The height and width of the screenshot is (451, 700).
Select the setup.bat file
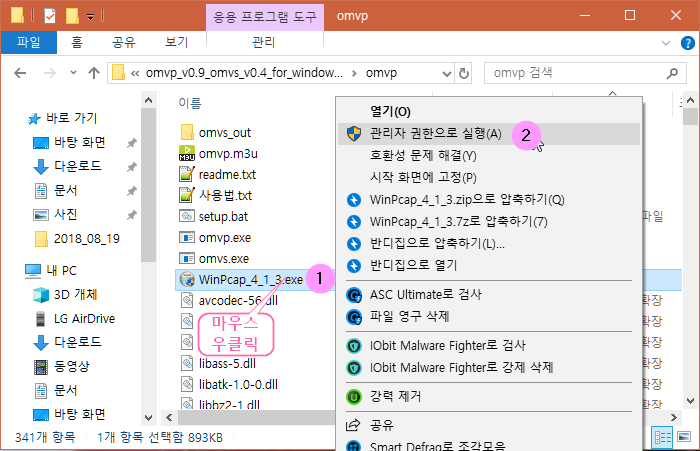tap(223, 217)
